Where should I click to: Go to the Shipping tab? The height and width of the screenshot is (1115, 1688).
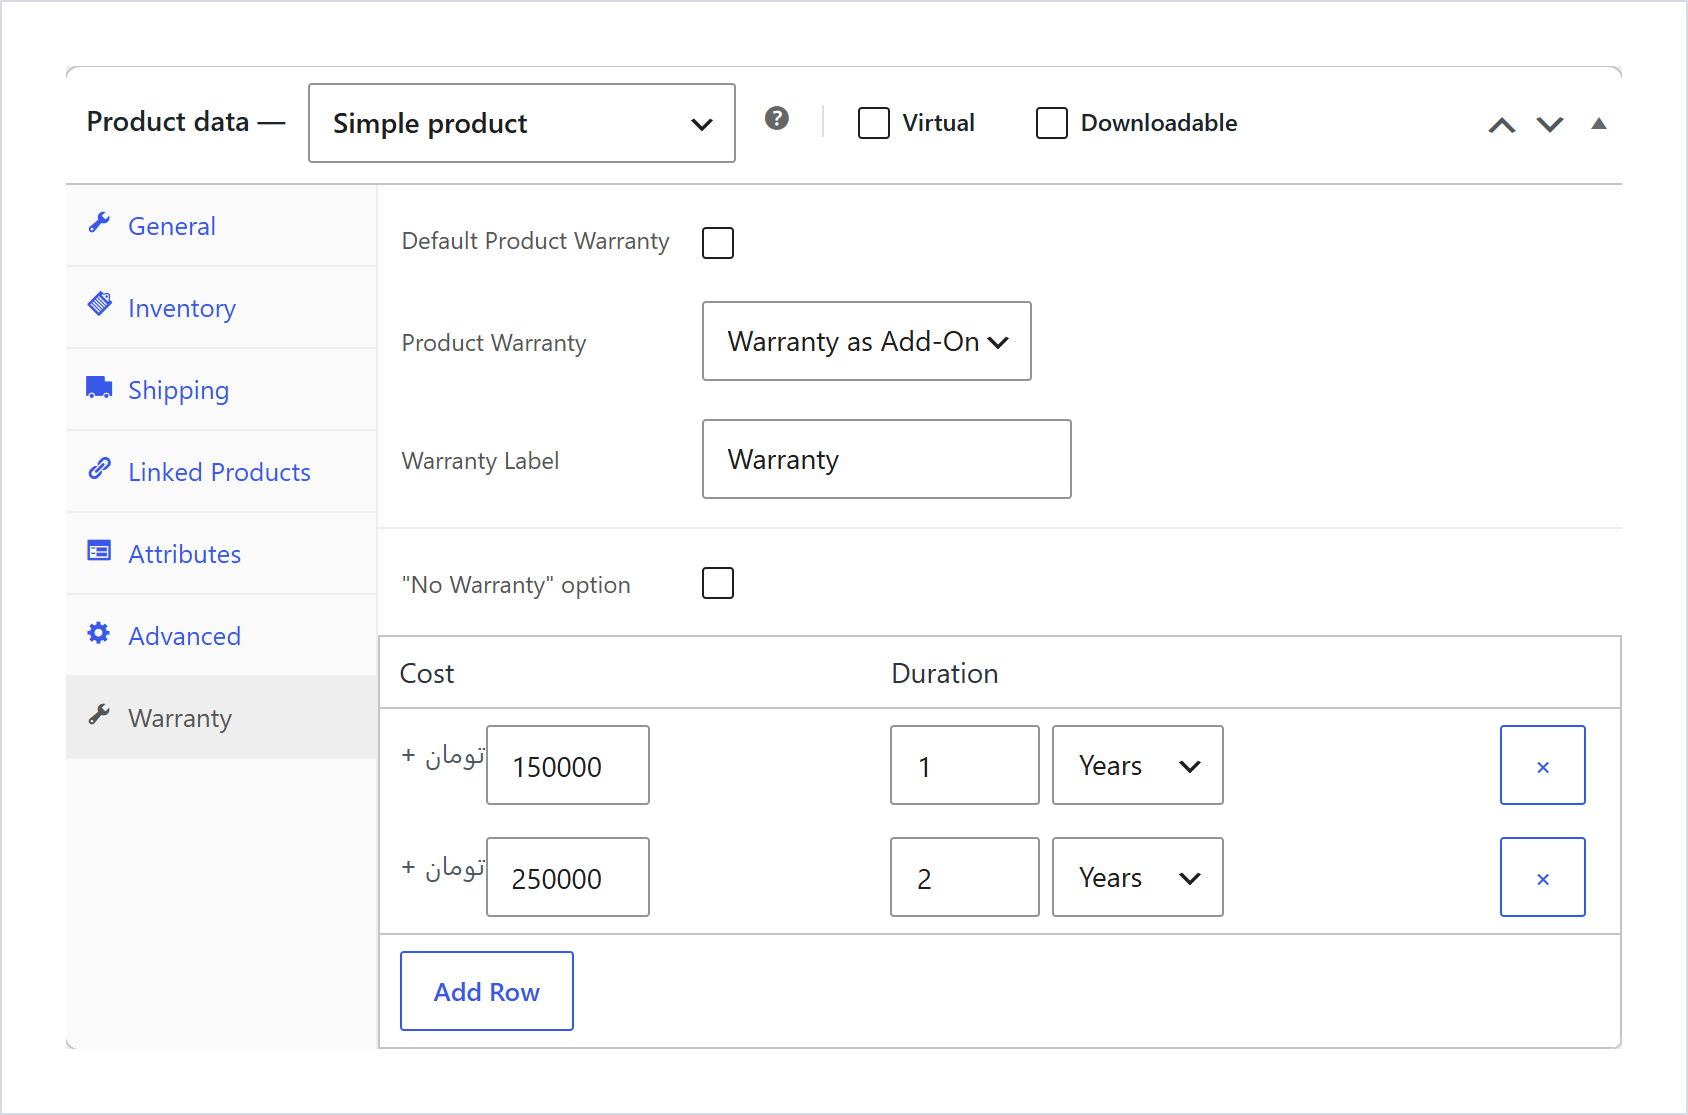tap(221, 389)
